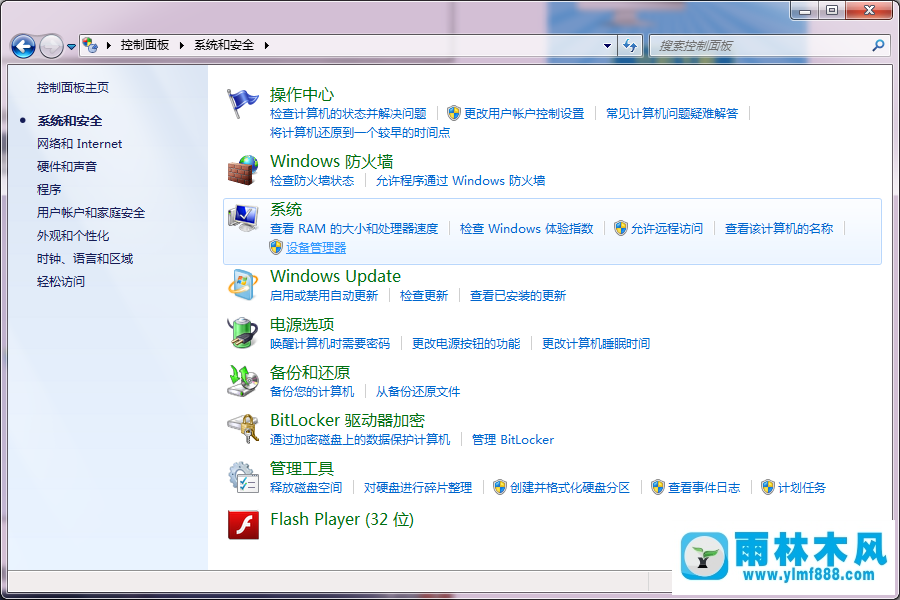Open 查看该计算机的名称 link
900x600 pixels.
point(779,229)
